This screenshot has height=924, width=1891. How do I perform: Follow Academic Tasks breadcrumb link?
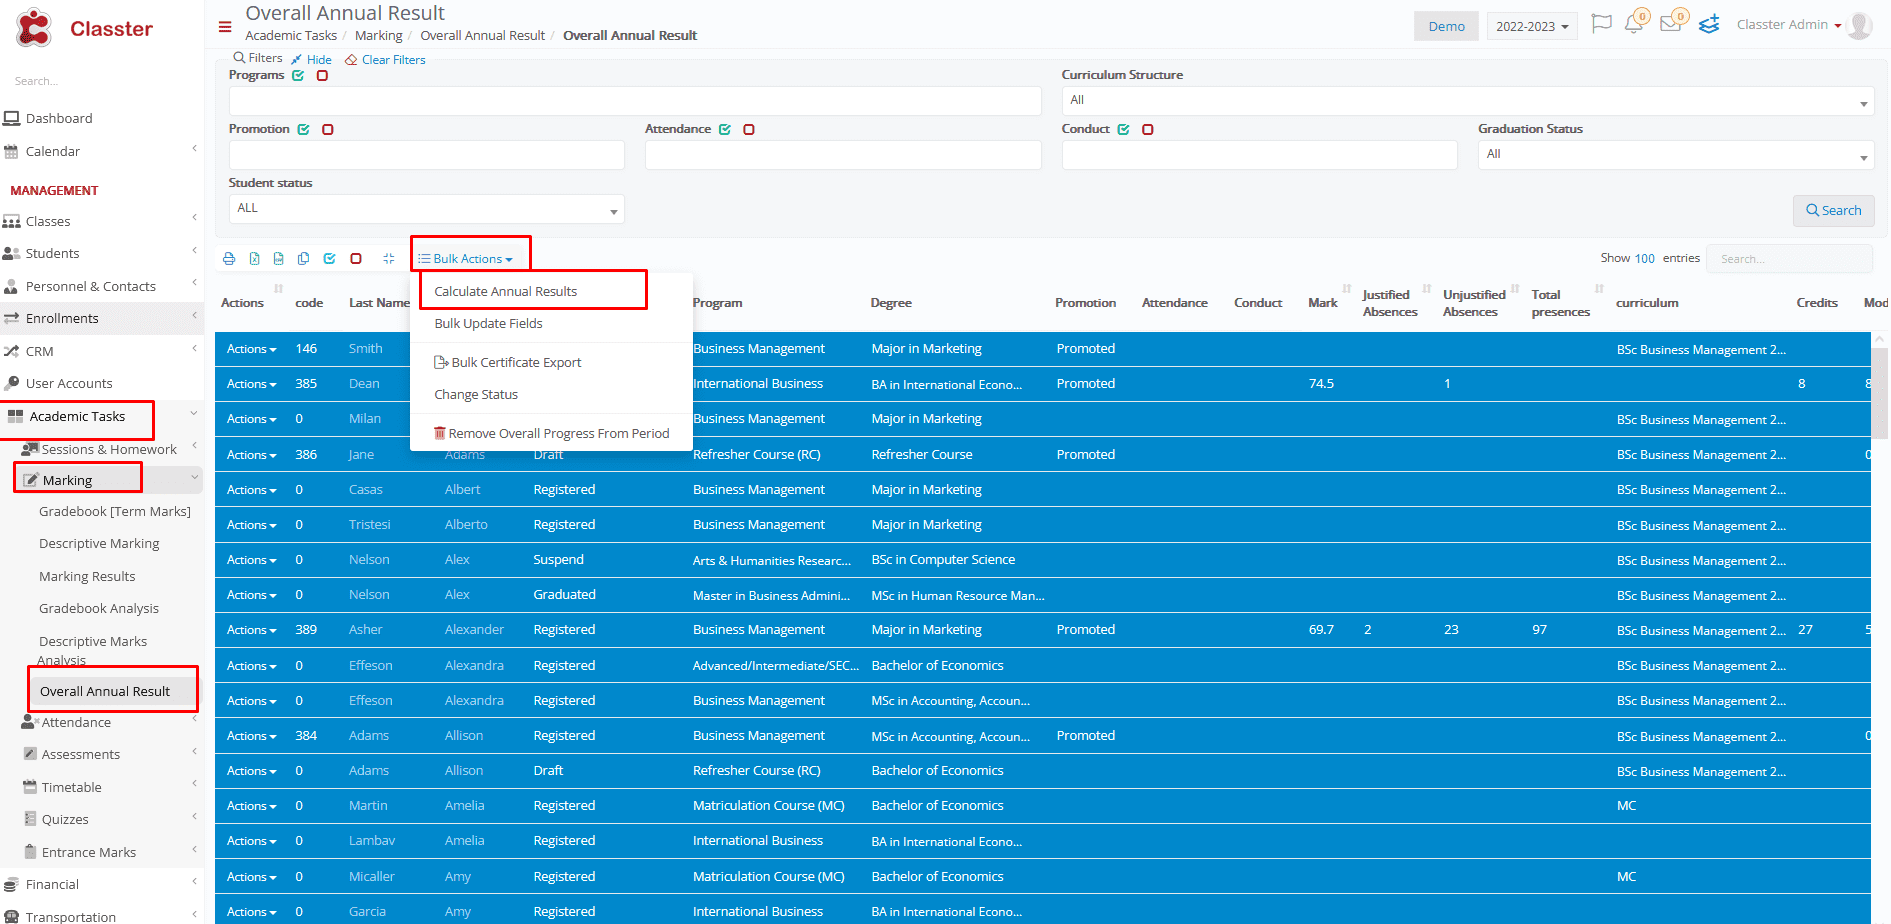tap(291, 35)
